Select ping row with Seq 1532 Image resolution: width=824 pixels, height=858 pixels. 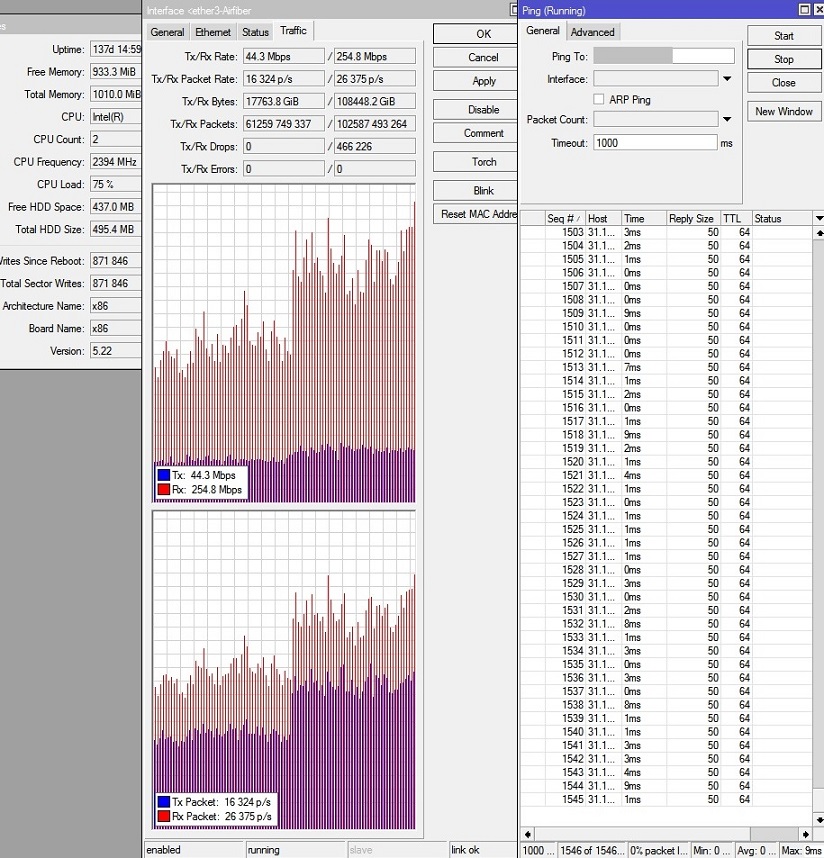pos(666,624)
